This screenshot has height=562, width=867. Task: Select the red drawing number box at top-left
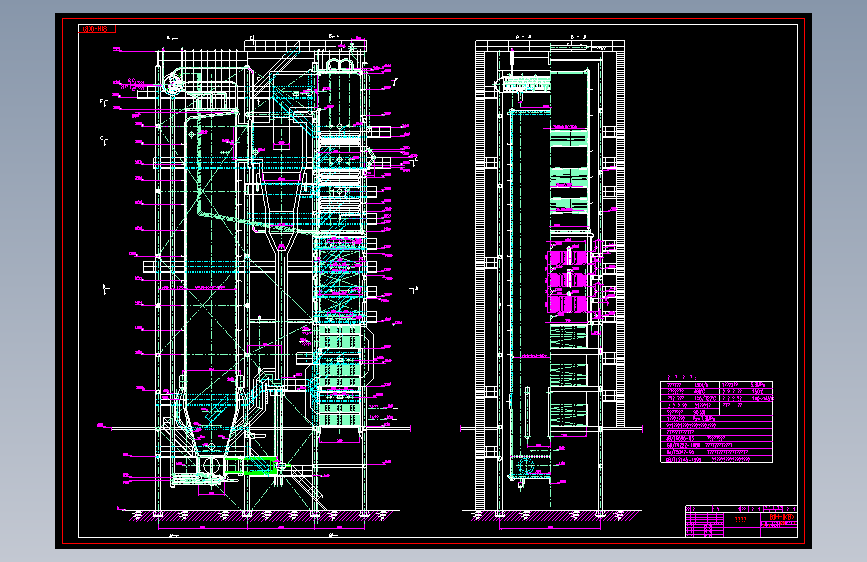coord(97,29)
